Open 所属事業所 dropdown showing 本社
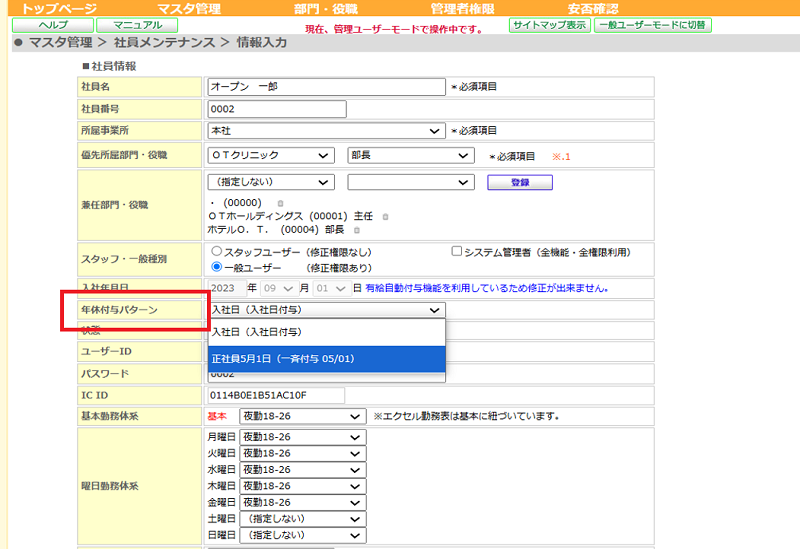Viewport: 800px width, 549px height. [327, 131]
